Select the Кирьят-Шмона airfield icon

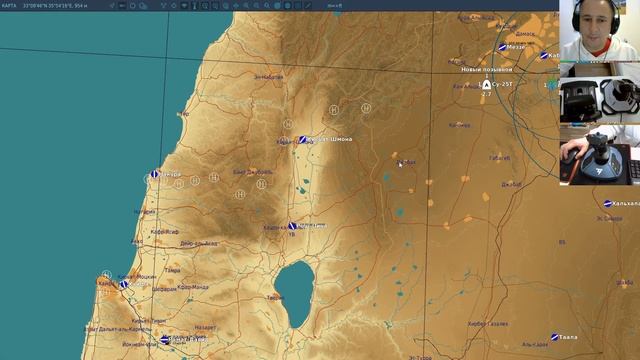click(302, 140)
